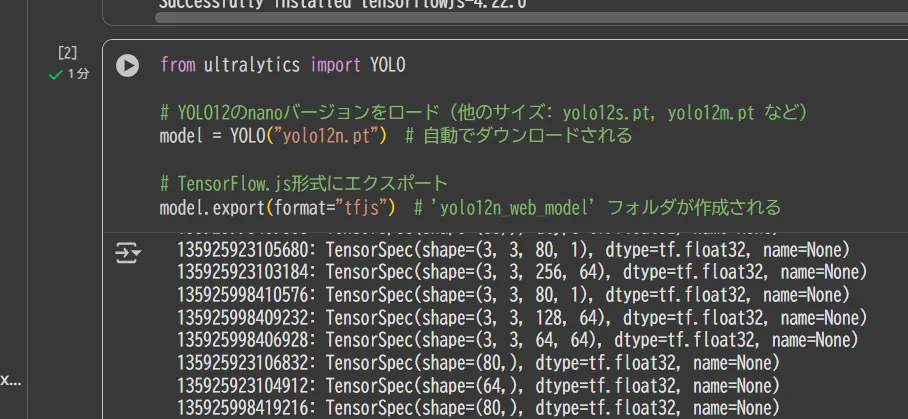
Task: Run the YOLO export code cell
Action: 127,65
